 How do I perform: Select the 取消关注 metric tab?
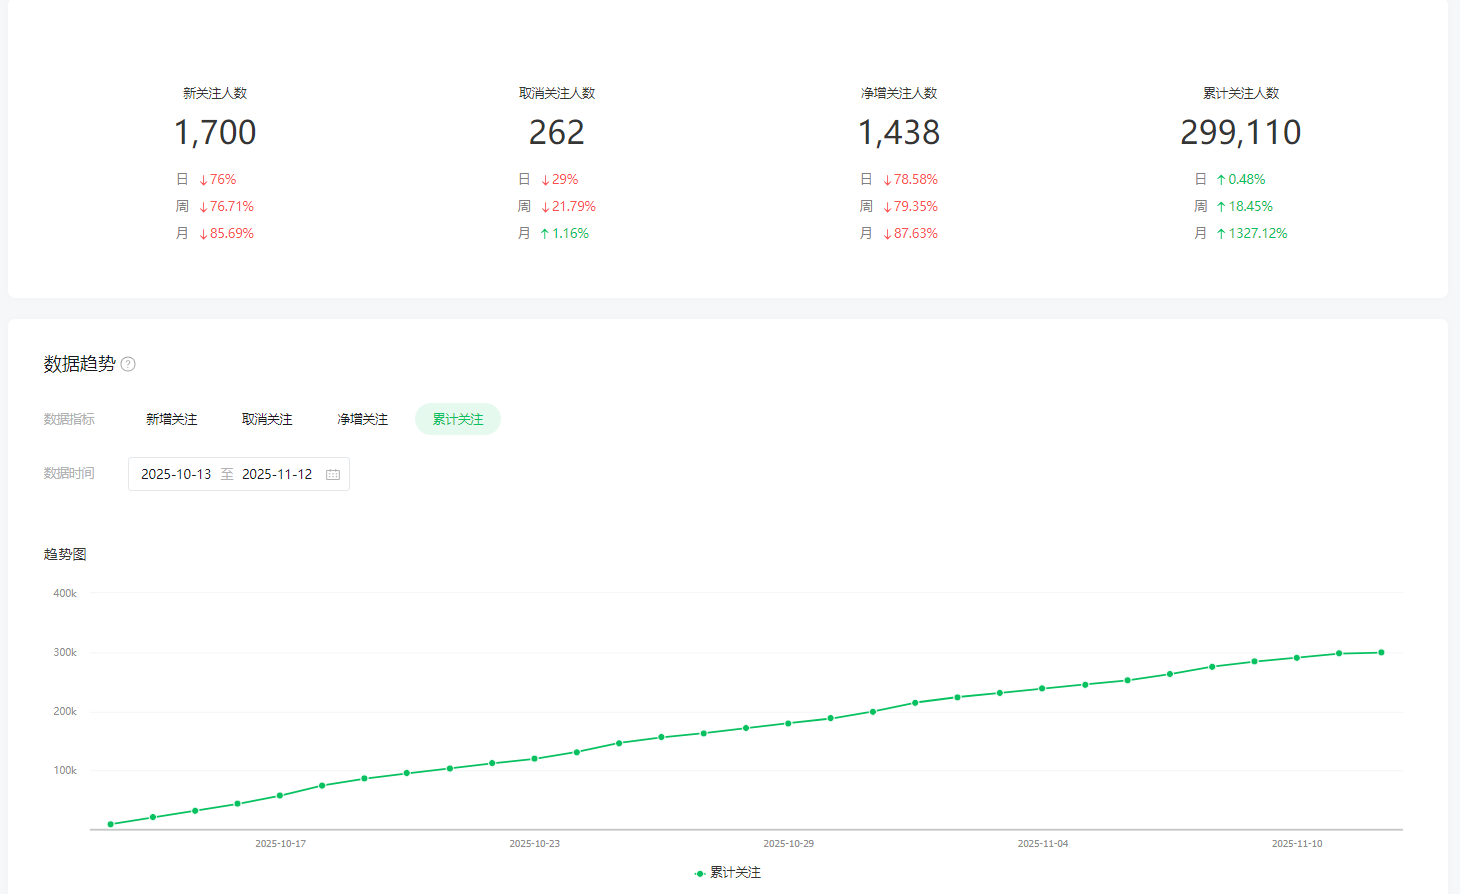pos(267,419)
